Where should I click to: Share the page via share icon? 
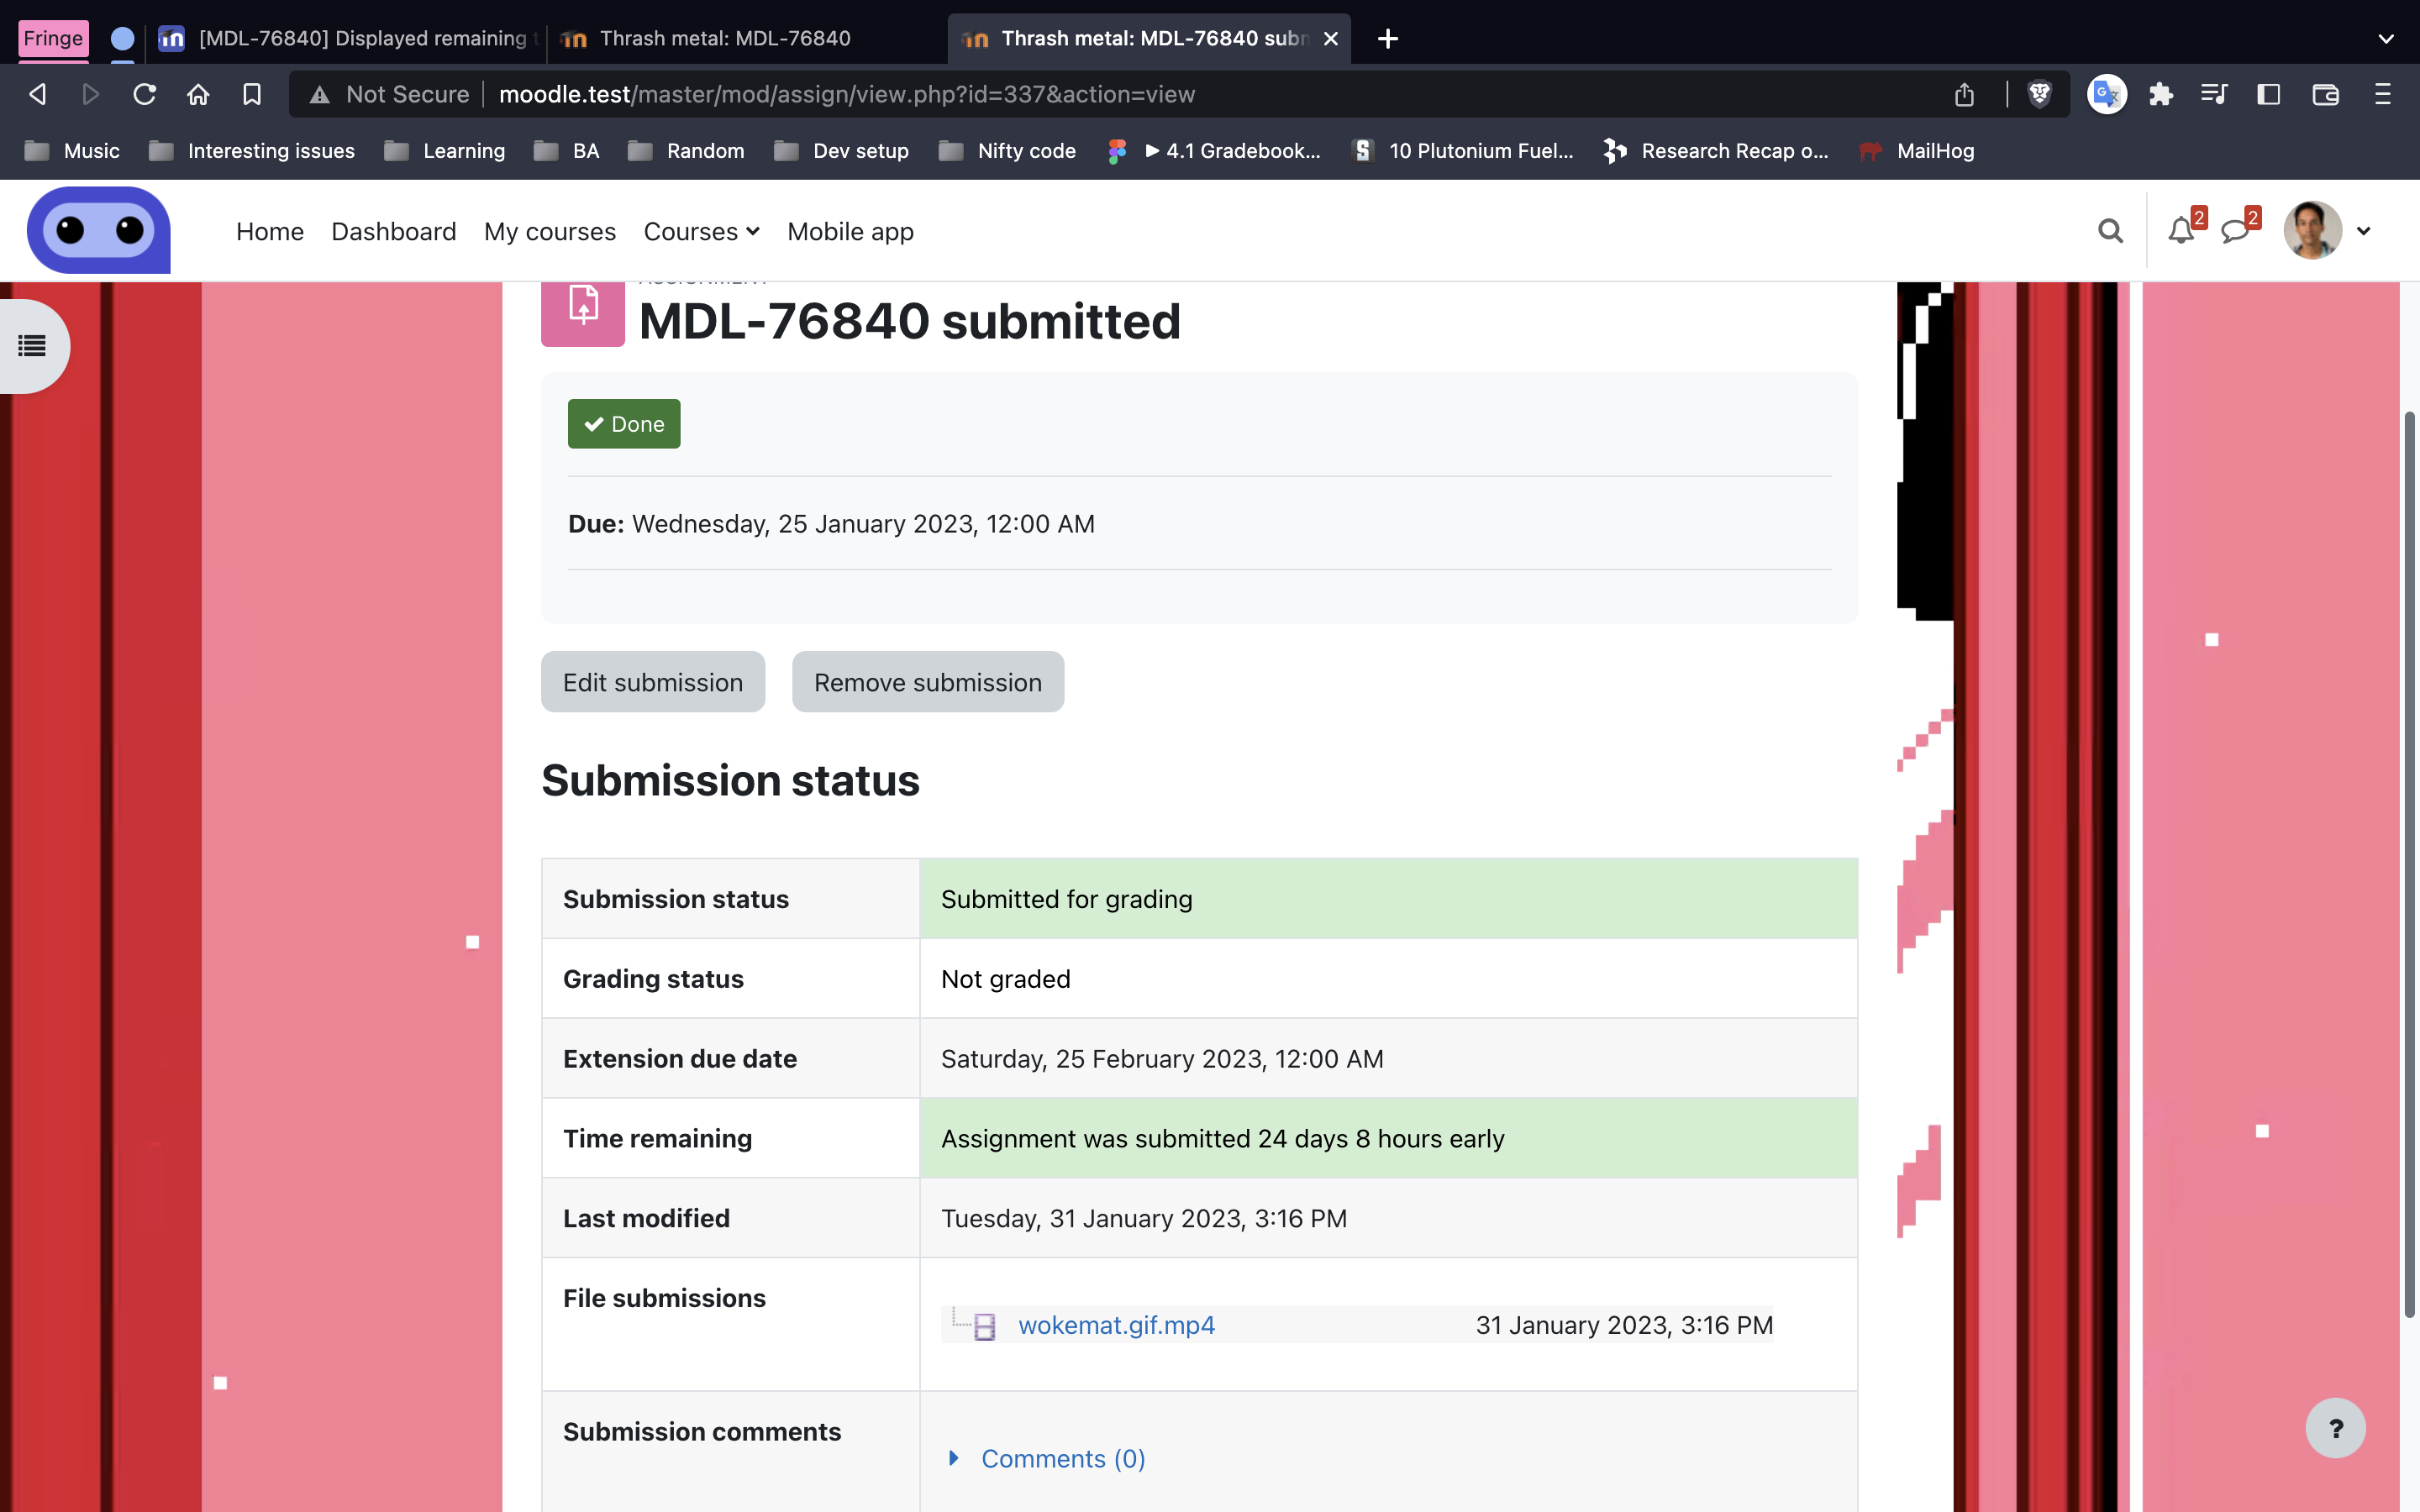[x=1964, y=94]
